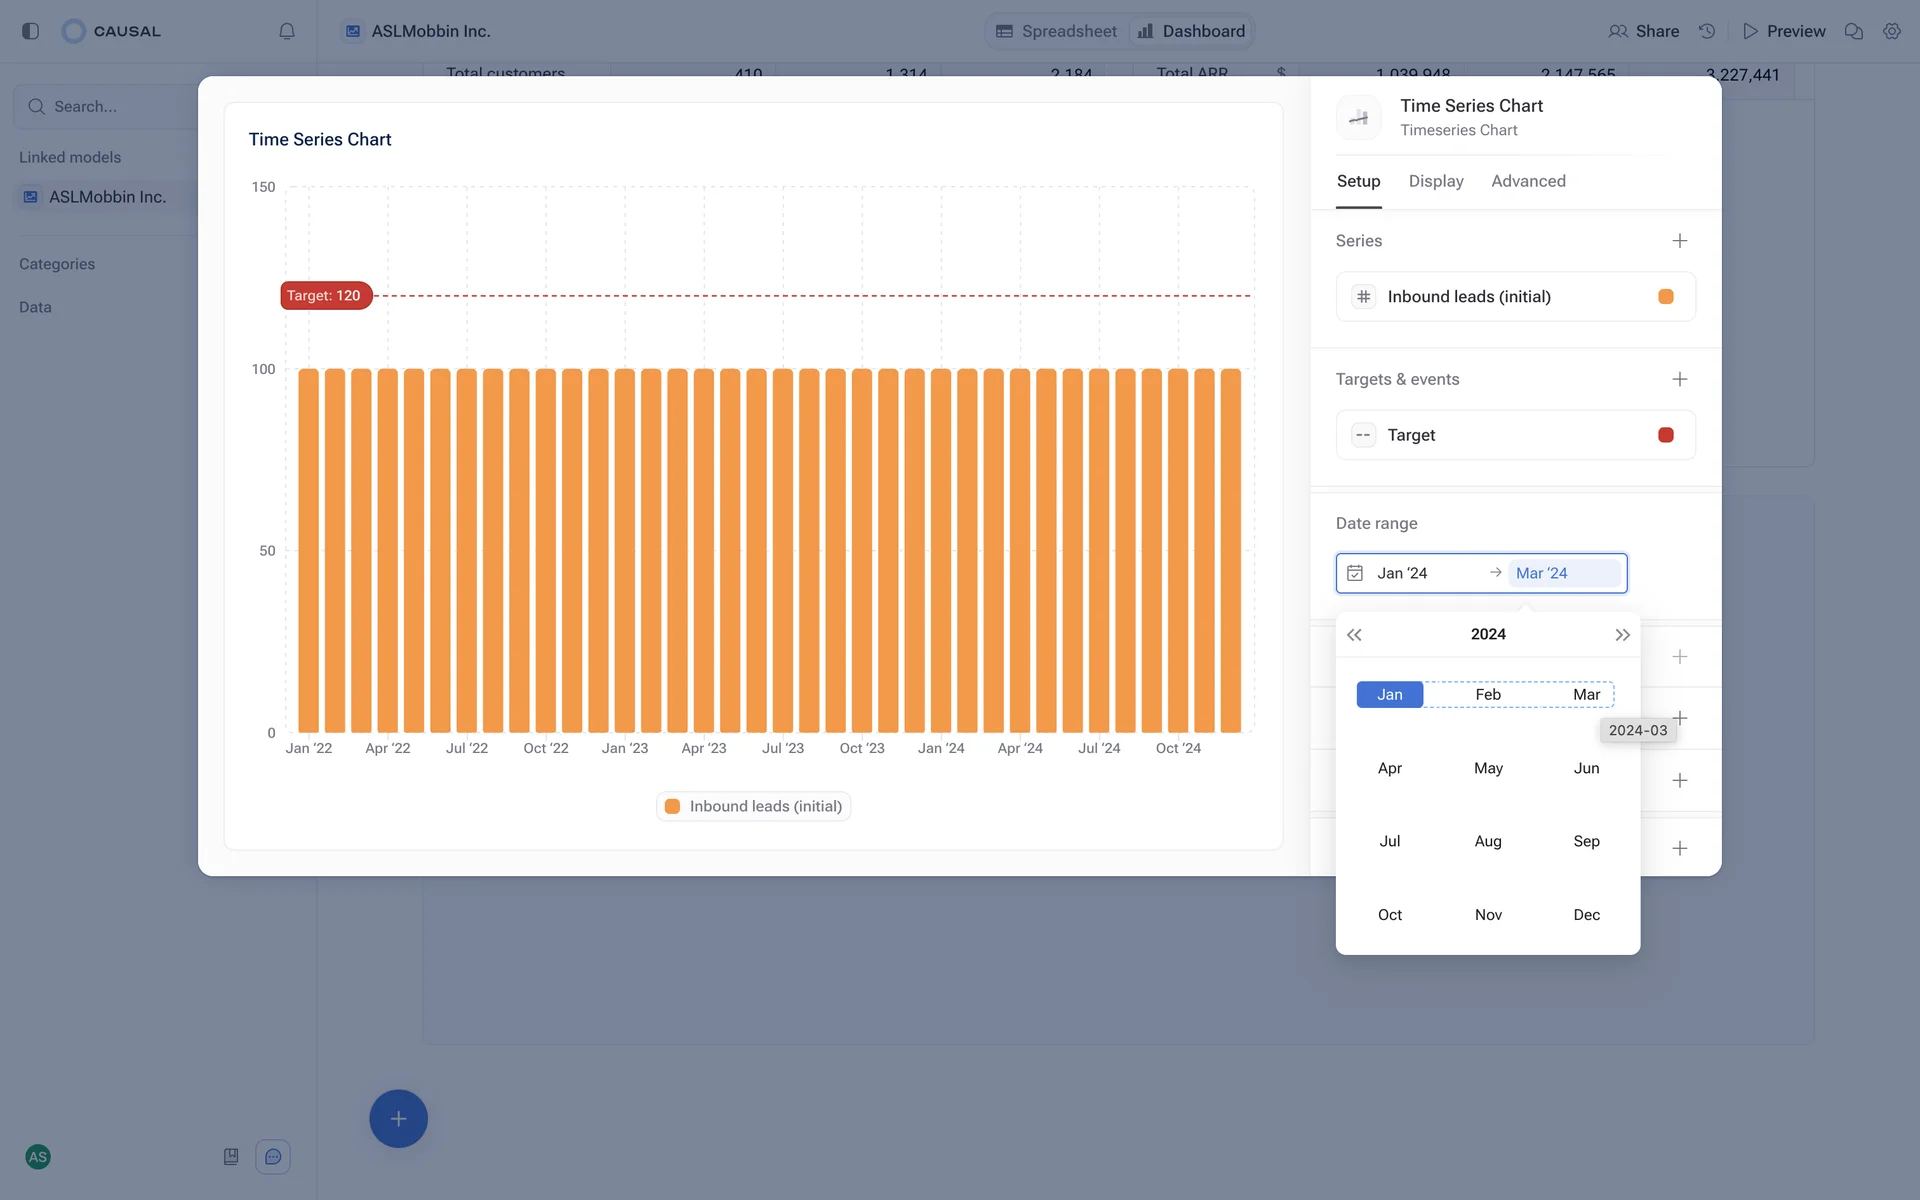Screen dimensions: 1920x1200
Task: Click the Preview button
Action: pyautogui.click(x=1783, y=31)
